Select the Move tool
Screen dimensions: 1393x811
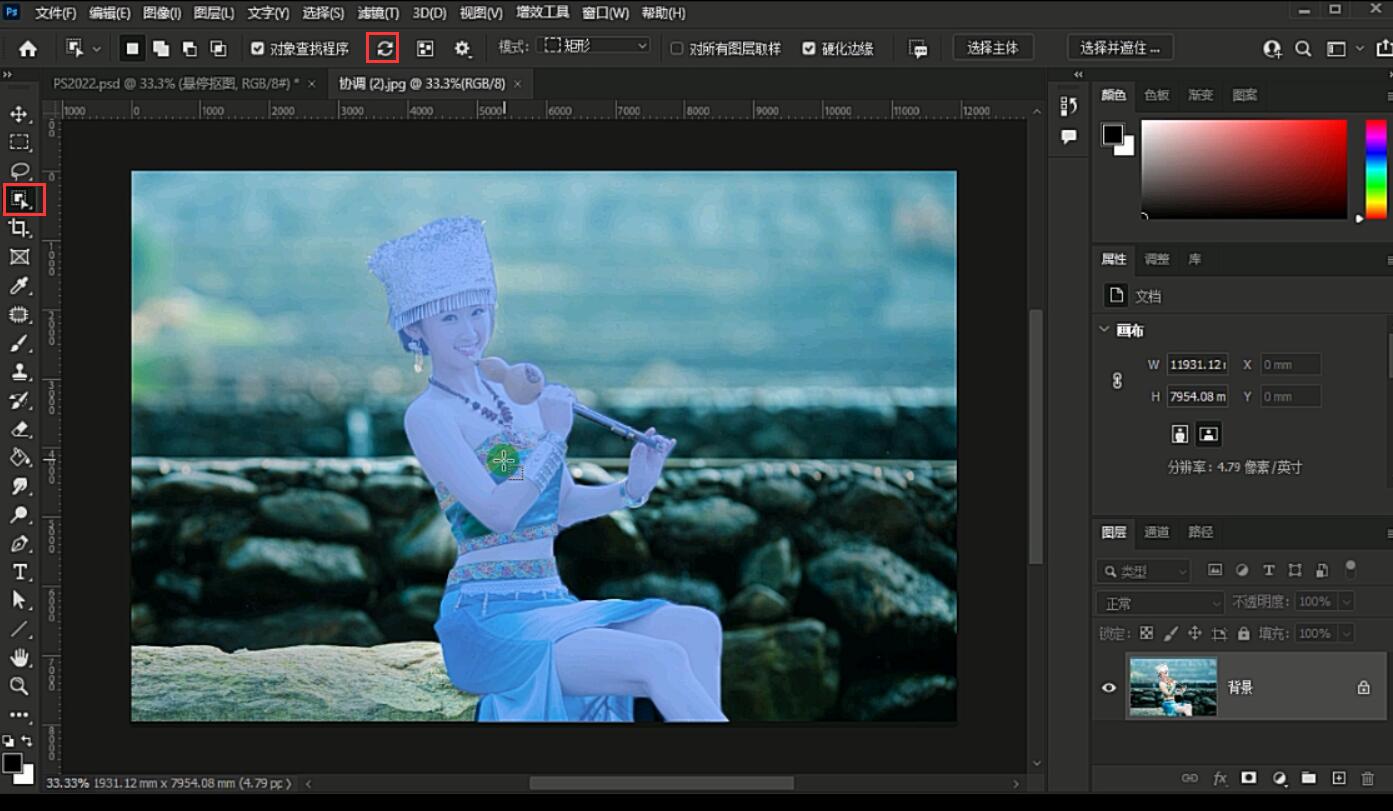19,114
